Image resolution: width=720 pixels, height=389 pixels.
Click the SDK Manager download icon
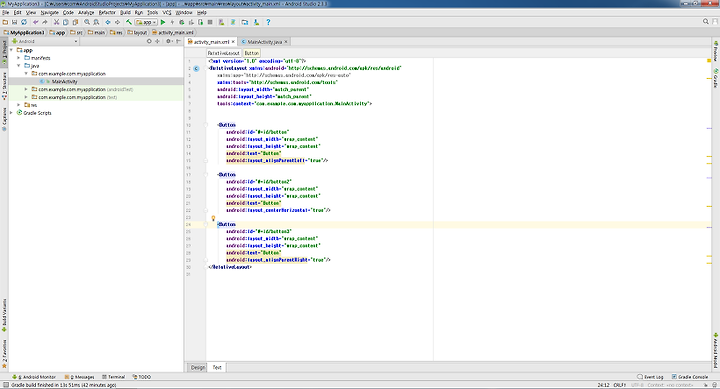(256, 22)
